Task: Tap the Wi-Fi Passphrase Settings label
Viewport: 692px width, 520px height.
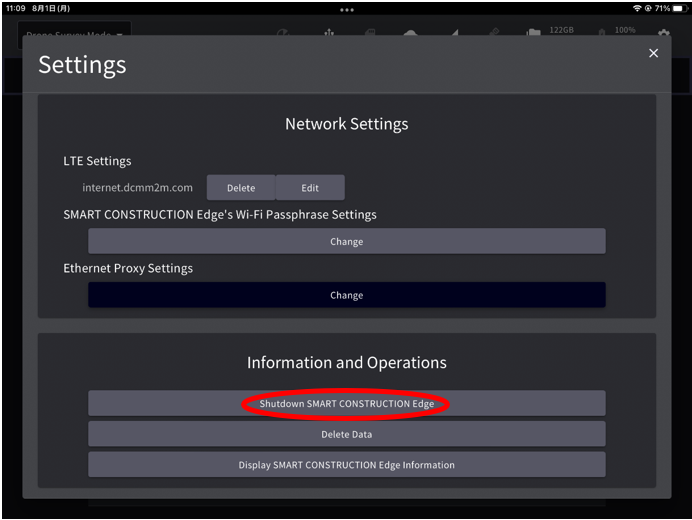Action: click(x=220, y=215)
